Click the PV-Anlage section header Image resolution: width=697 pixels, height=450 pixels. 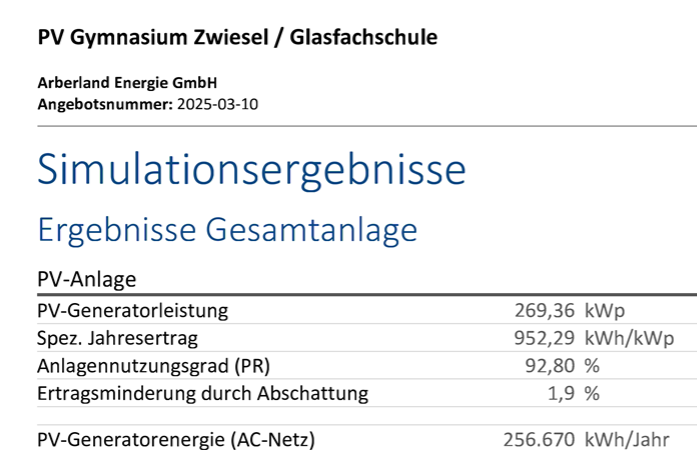click(x=86, y=279)
